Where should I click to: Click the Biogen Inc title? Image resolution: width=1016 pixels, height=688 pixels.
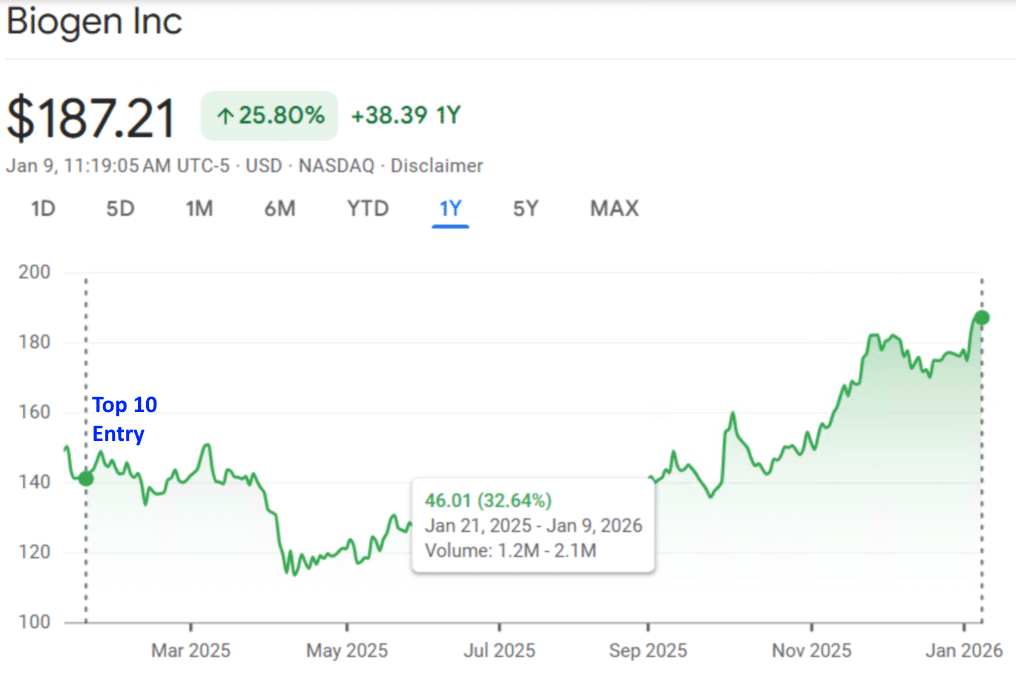coord(95,22)
